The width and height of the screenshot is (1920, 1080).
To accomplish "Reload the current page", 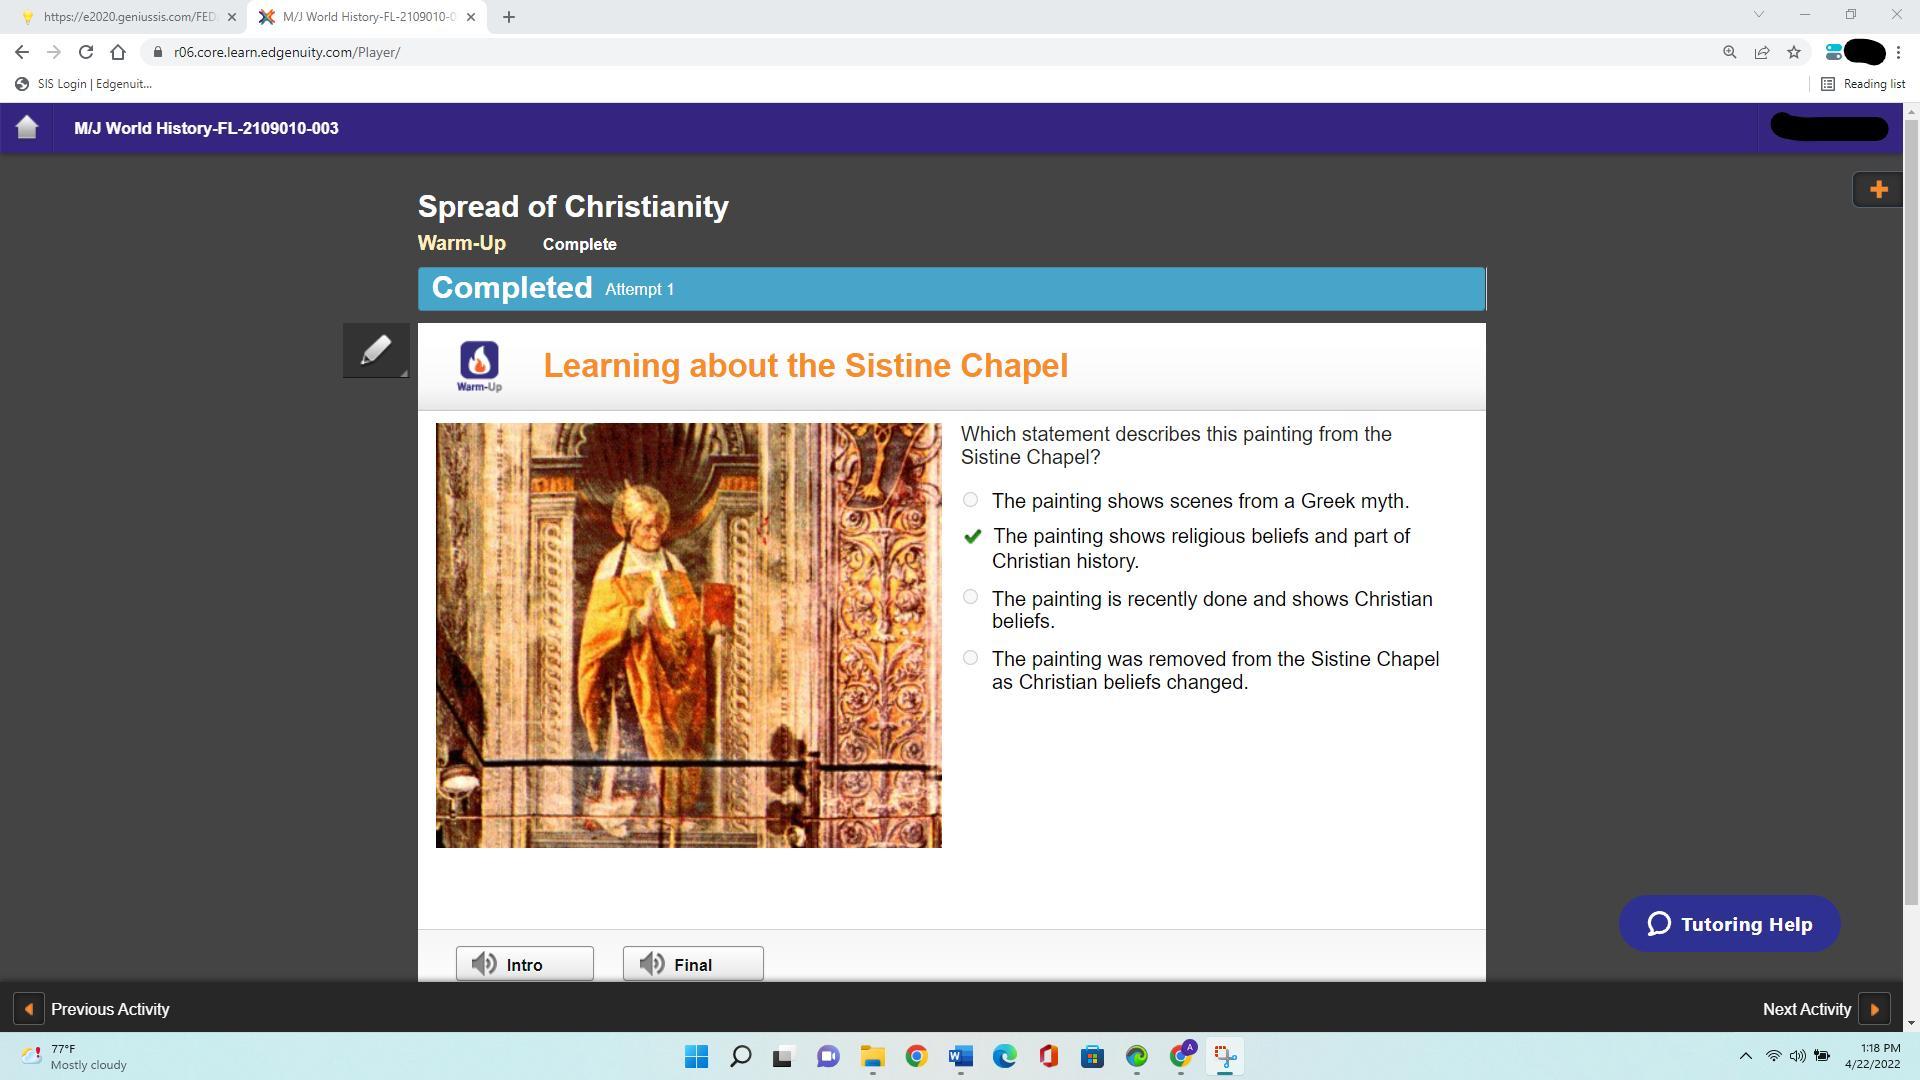I will click(x=86, y=52).
